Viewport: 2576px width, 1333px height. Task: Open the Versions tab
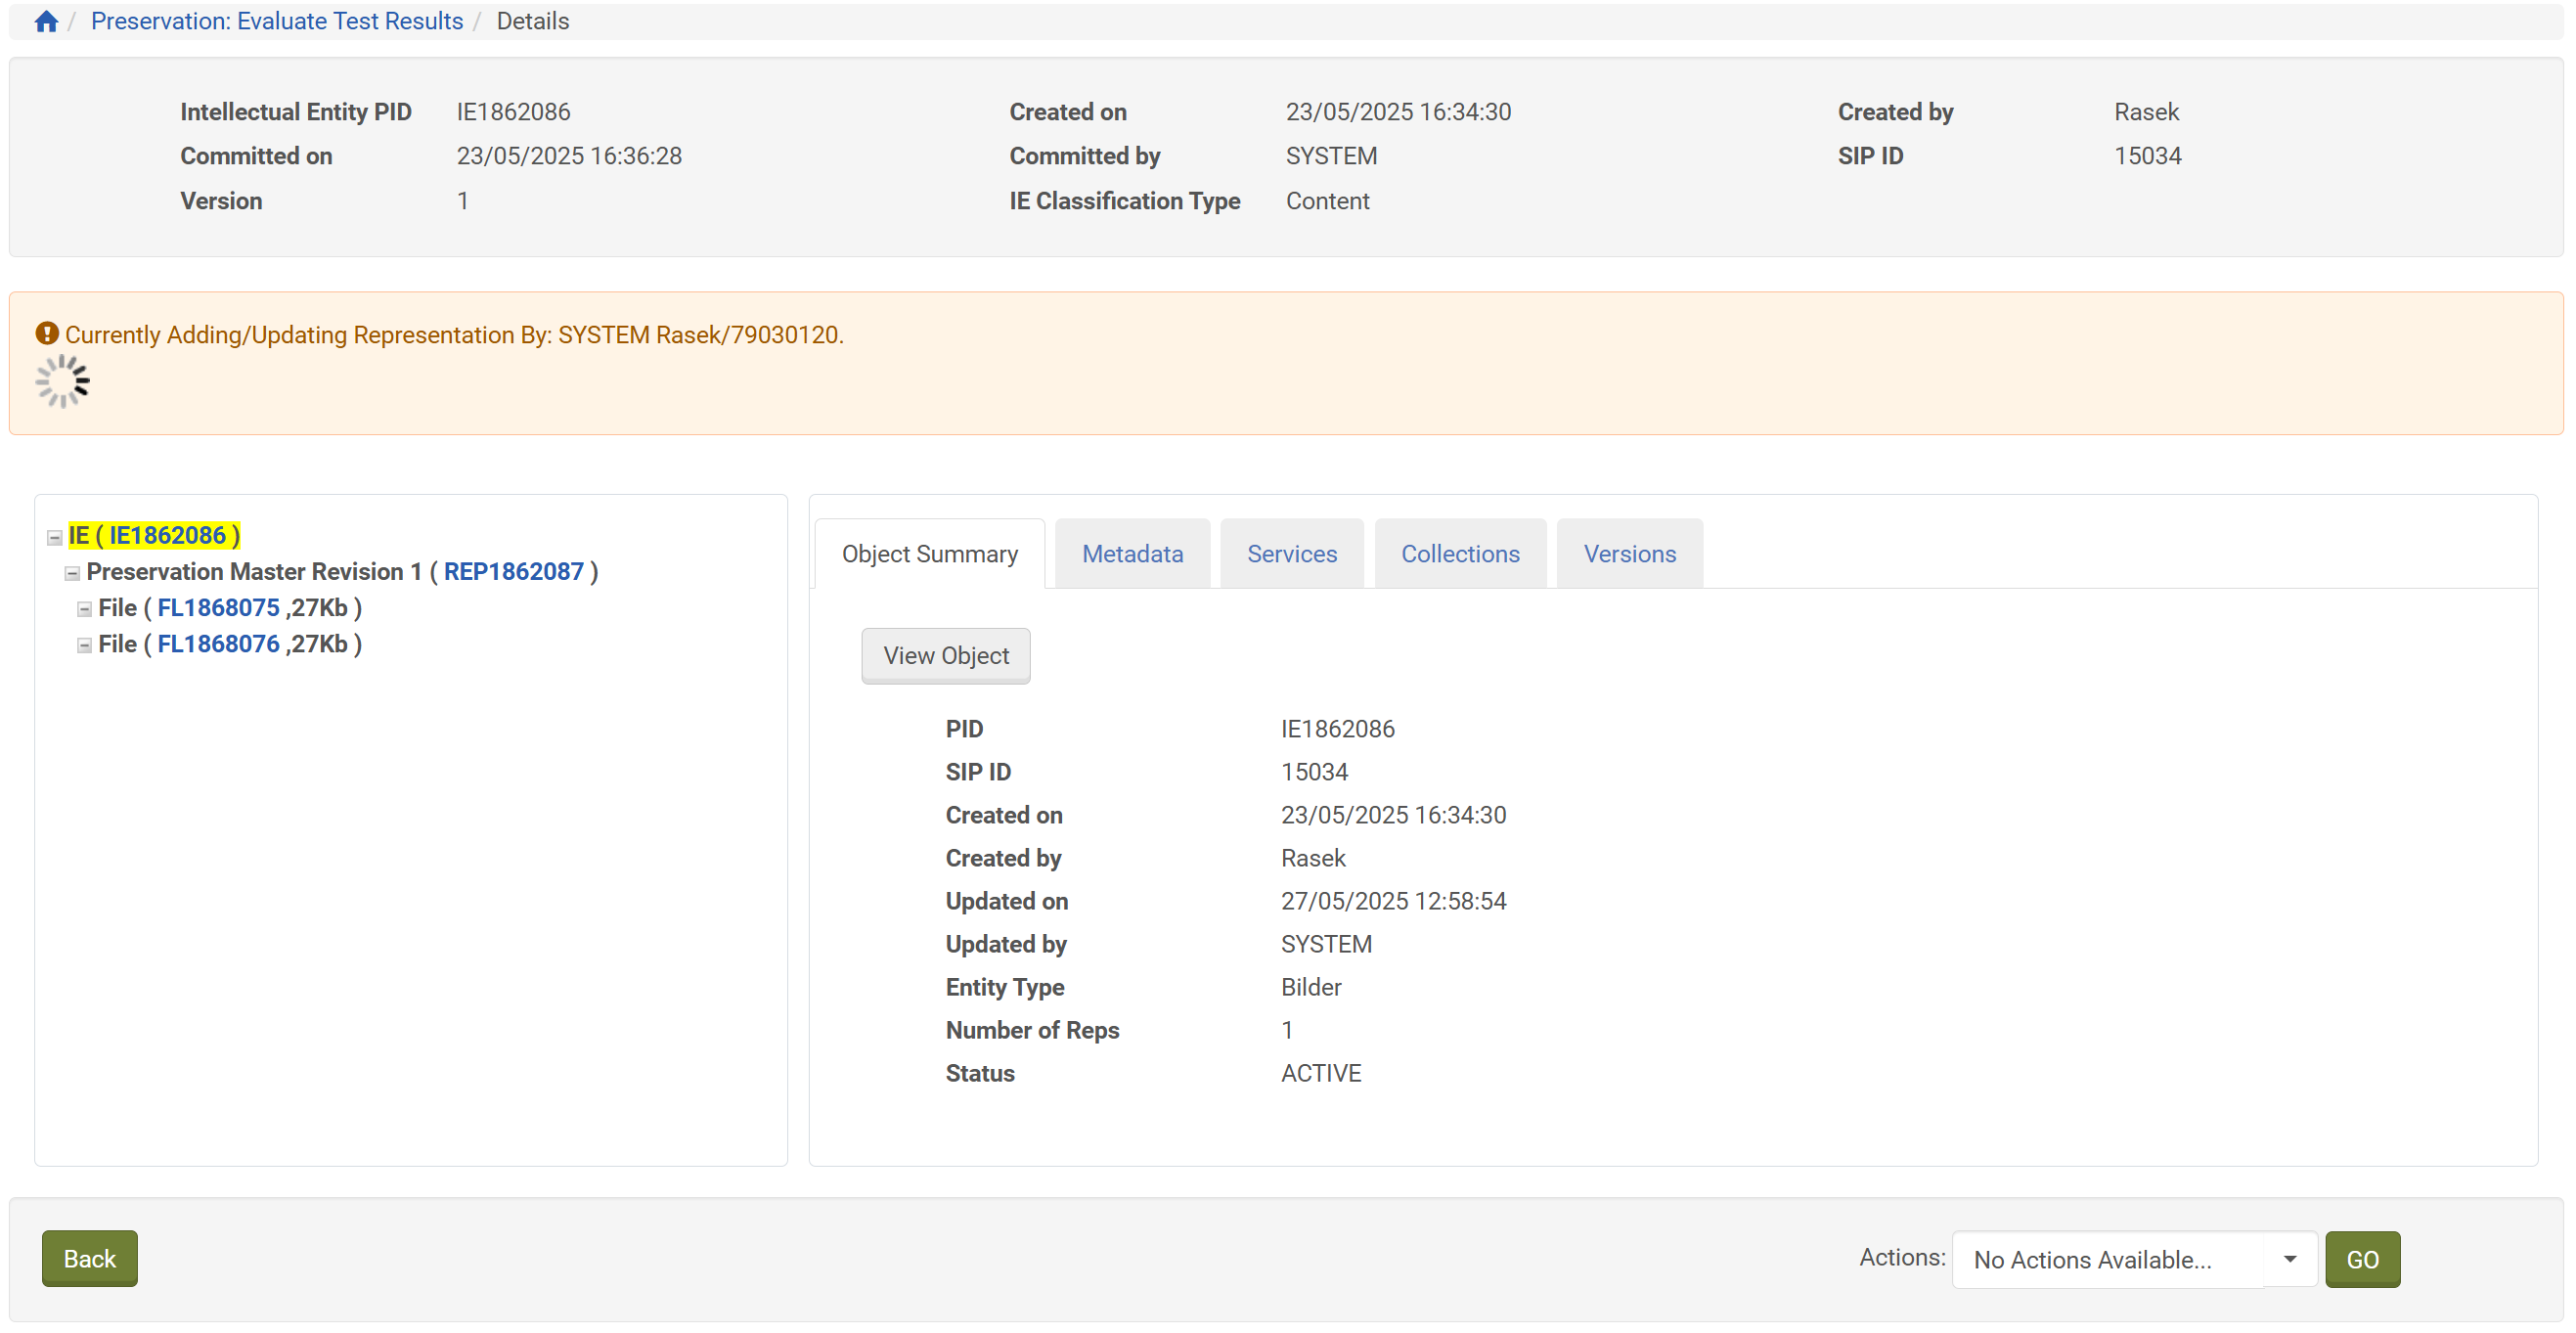click(1629, 553)
